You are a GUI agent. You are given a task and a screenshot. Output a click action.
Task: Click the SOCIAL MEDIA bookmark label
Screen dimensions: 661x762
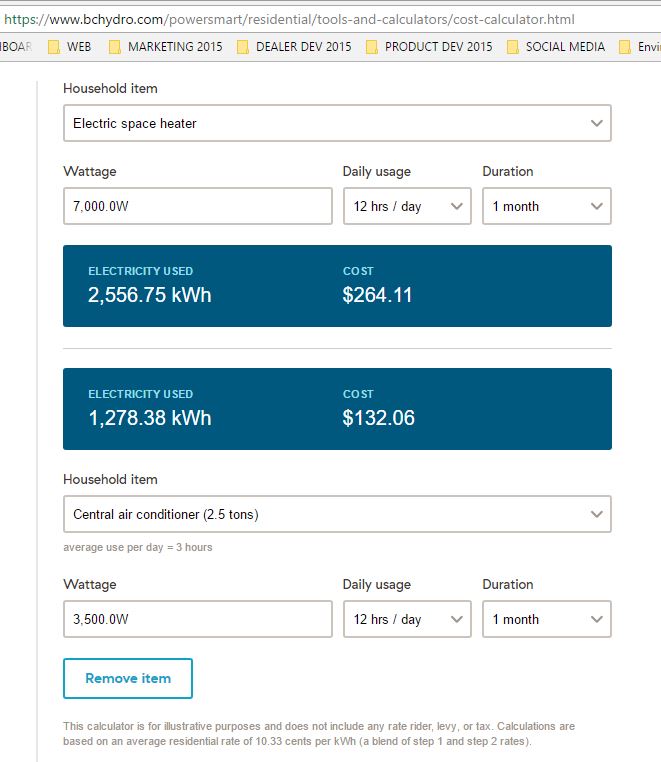(x=565, y=47)
